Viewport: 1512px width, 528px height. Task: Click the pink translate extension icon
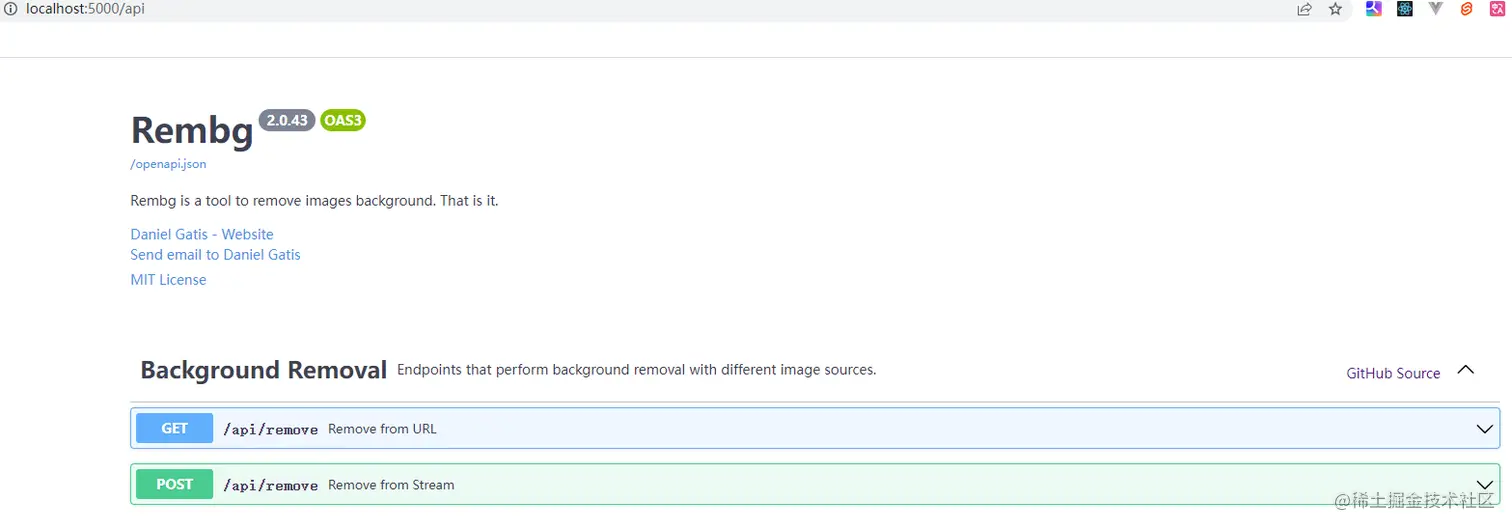pos(1497,9)
